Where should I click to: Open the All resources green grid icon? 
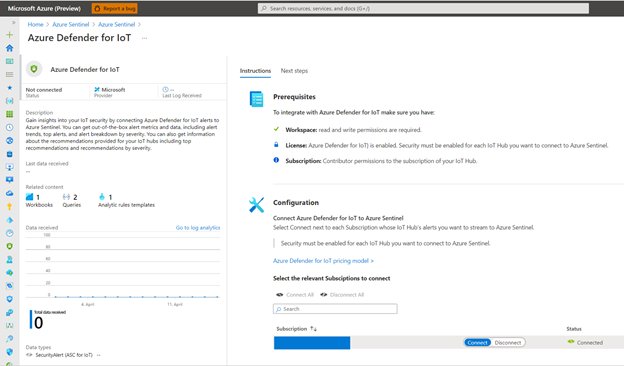[x=10, y=114]
